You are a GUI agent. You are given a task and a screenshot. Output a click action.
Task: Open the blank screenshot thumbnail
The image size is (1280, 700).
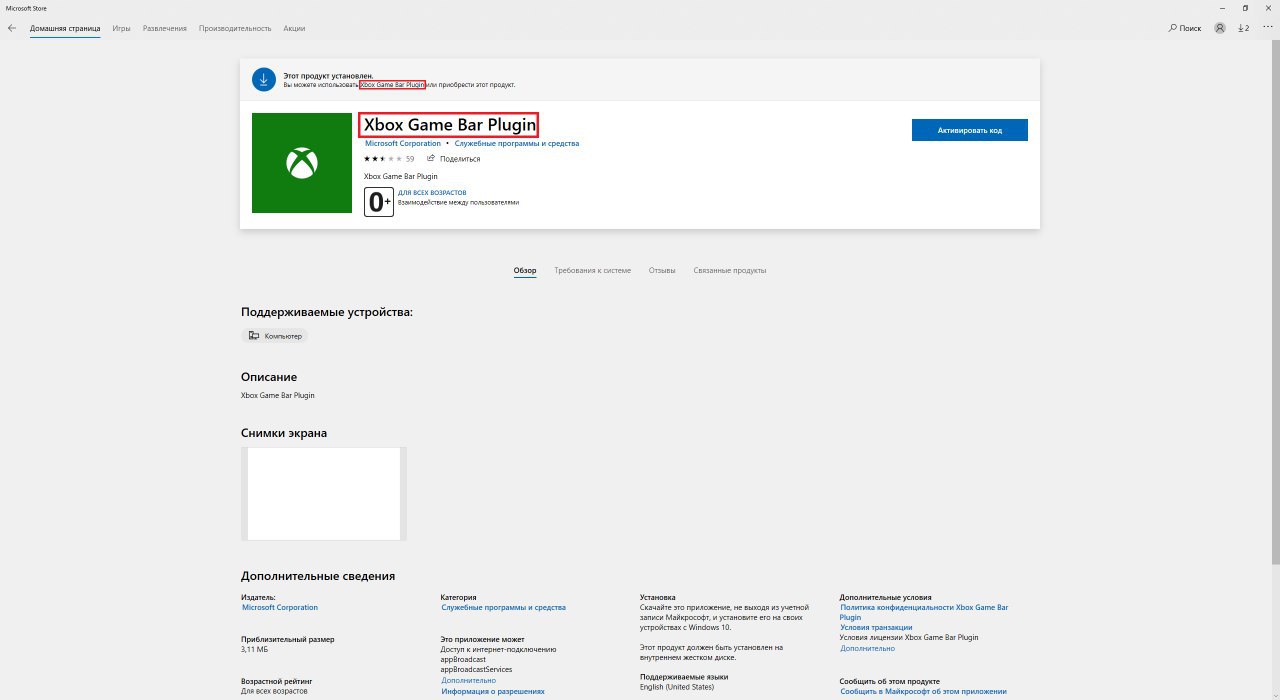tap(324, 494)
